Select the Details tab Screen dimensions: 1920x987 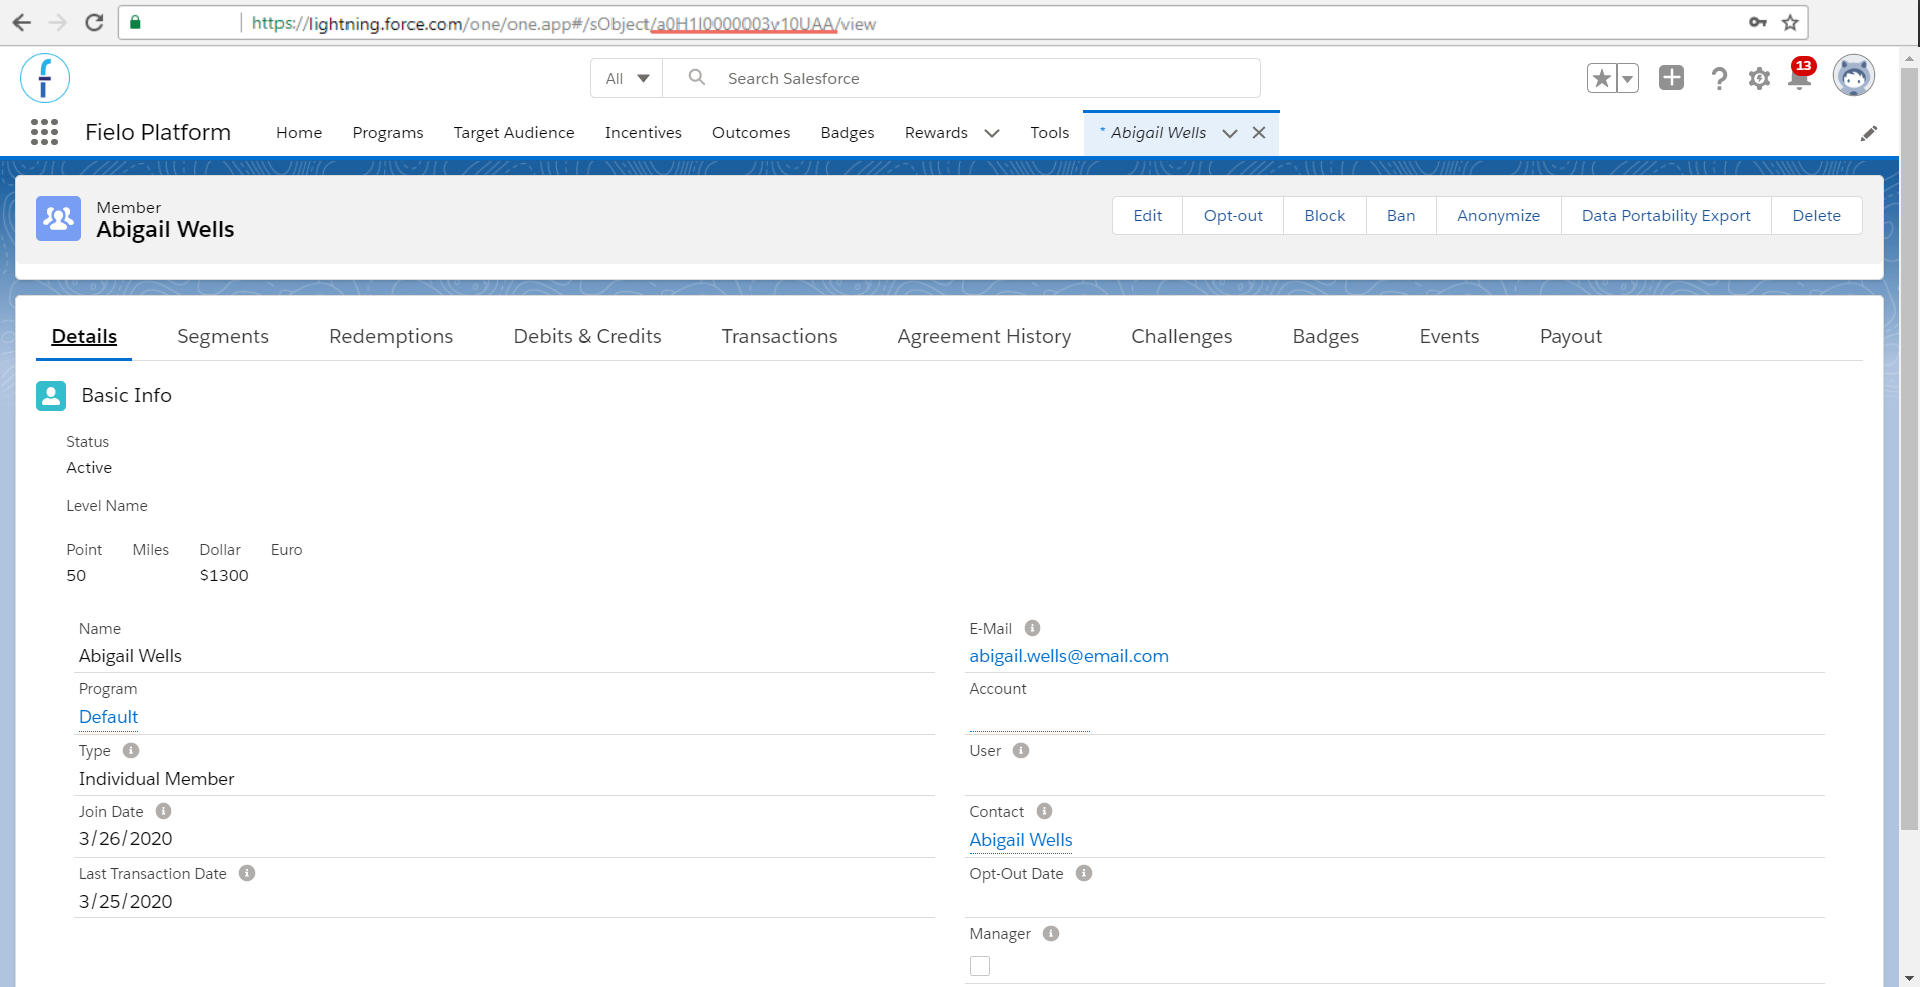pyautogui.click(x=84, y=336)
